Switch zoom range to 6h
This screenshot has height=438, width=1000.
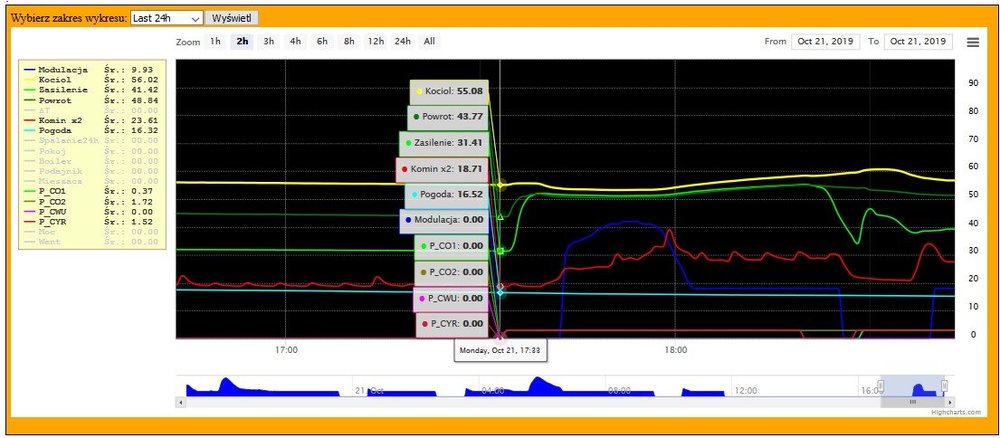click(322, 42)
